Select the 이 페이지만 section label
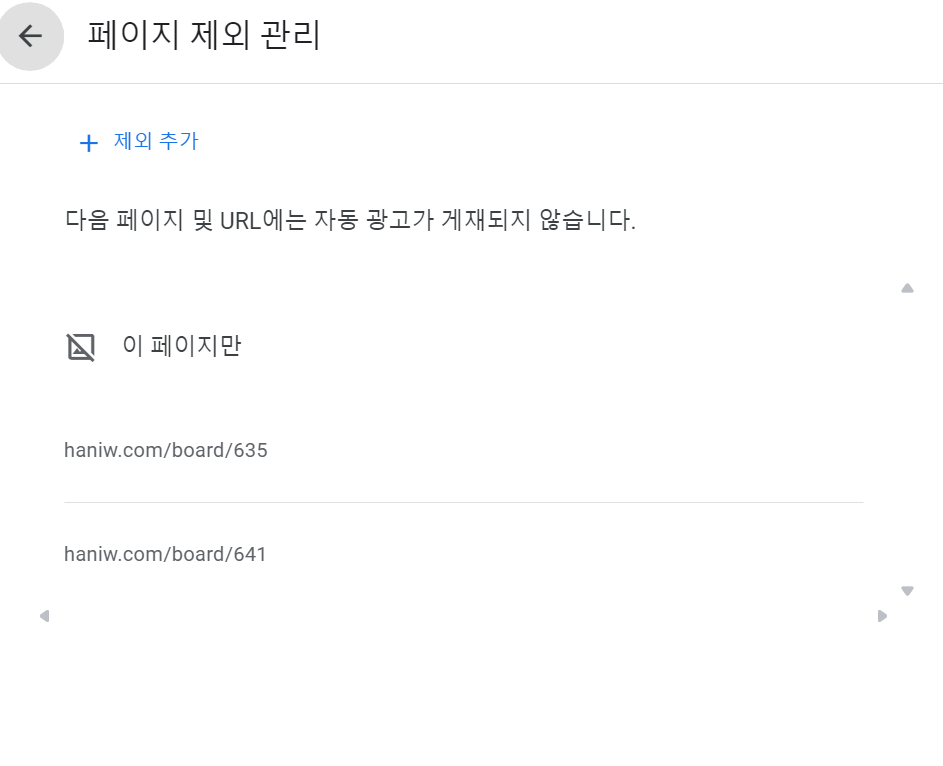 pyautogui.click(x=182, y=346)
